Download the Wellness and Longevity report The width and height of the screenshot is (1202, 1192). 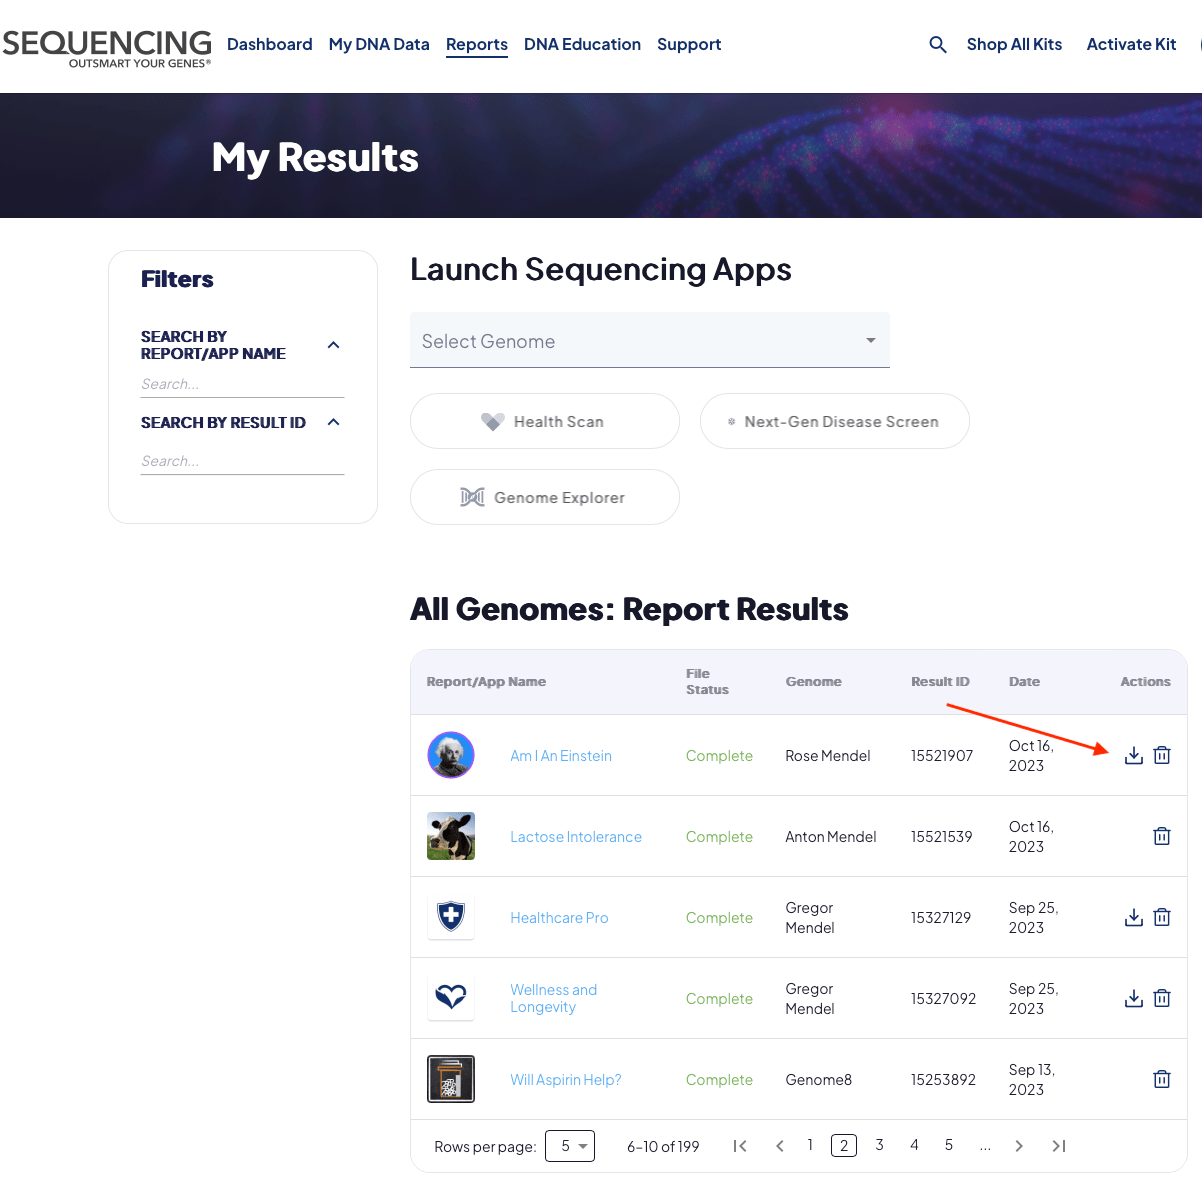click(x=1133, y=998)
